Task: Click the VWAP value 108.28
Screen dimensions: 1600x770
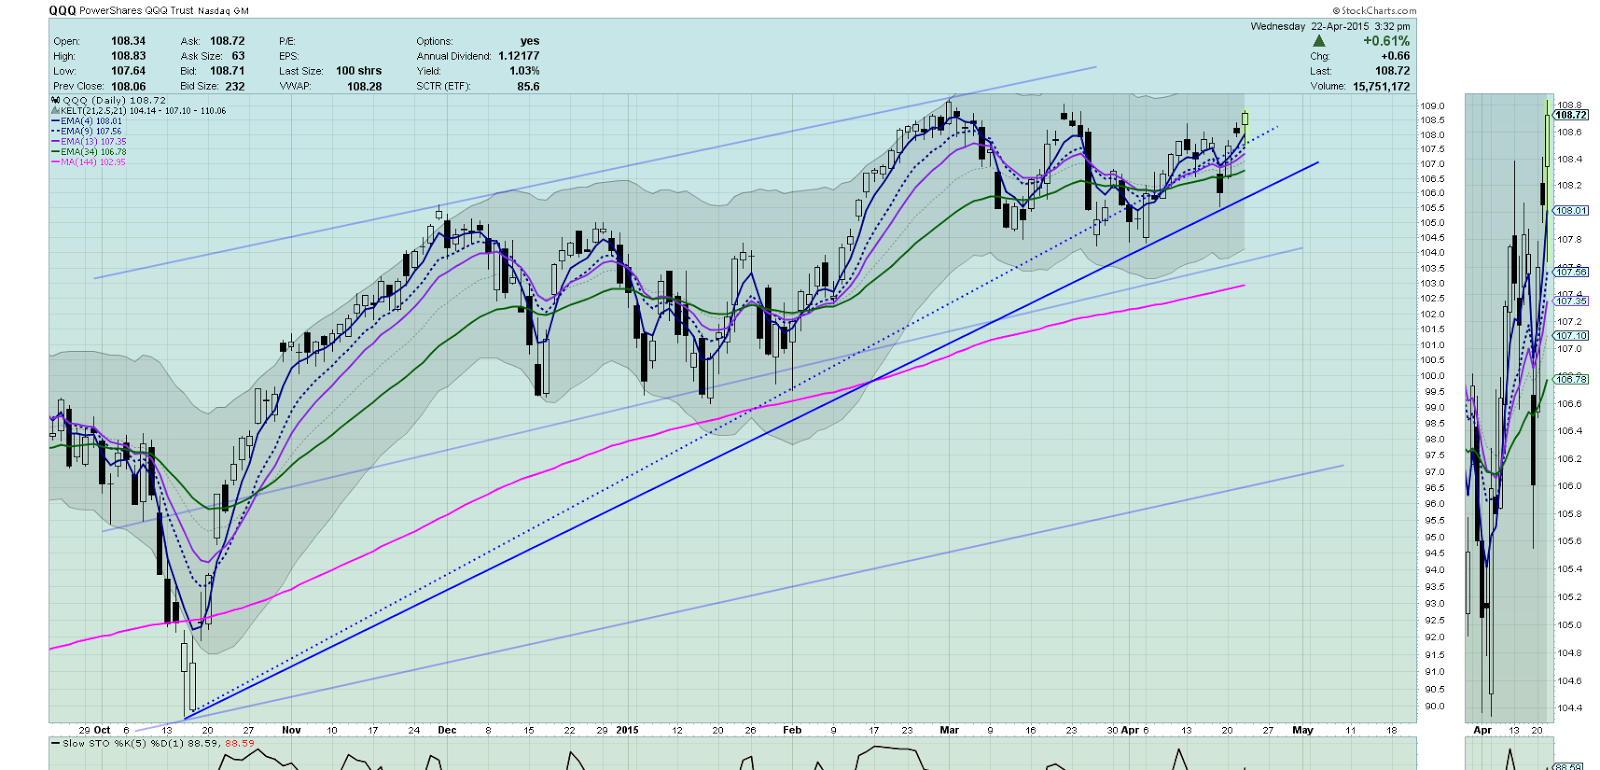Action: (x=364, y=86)
